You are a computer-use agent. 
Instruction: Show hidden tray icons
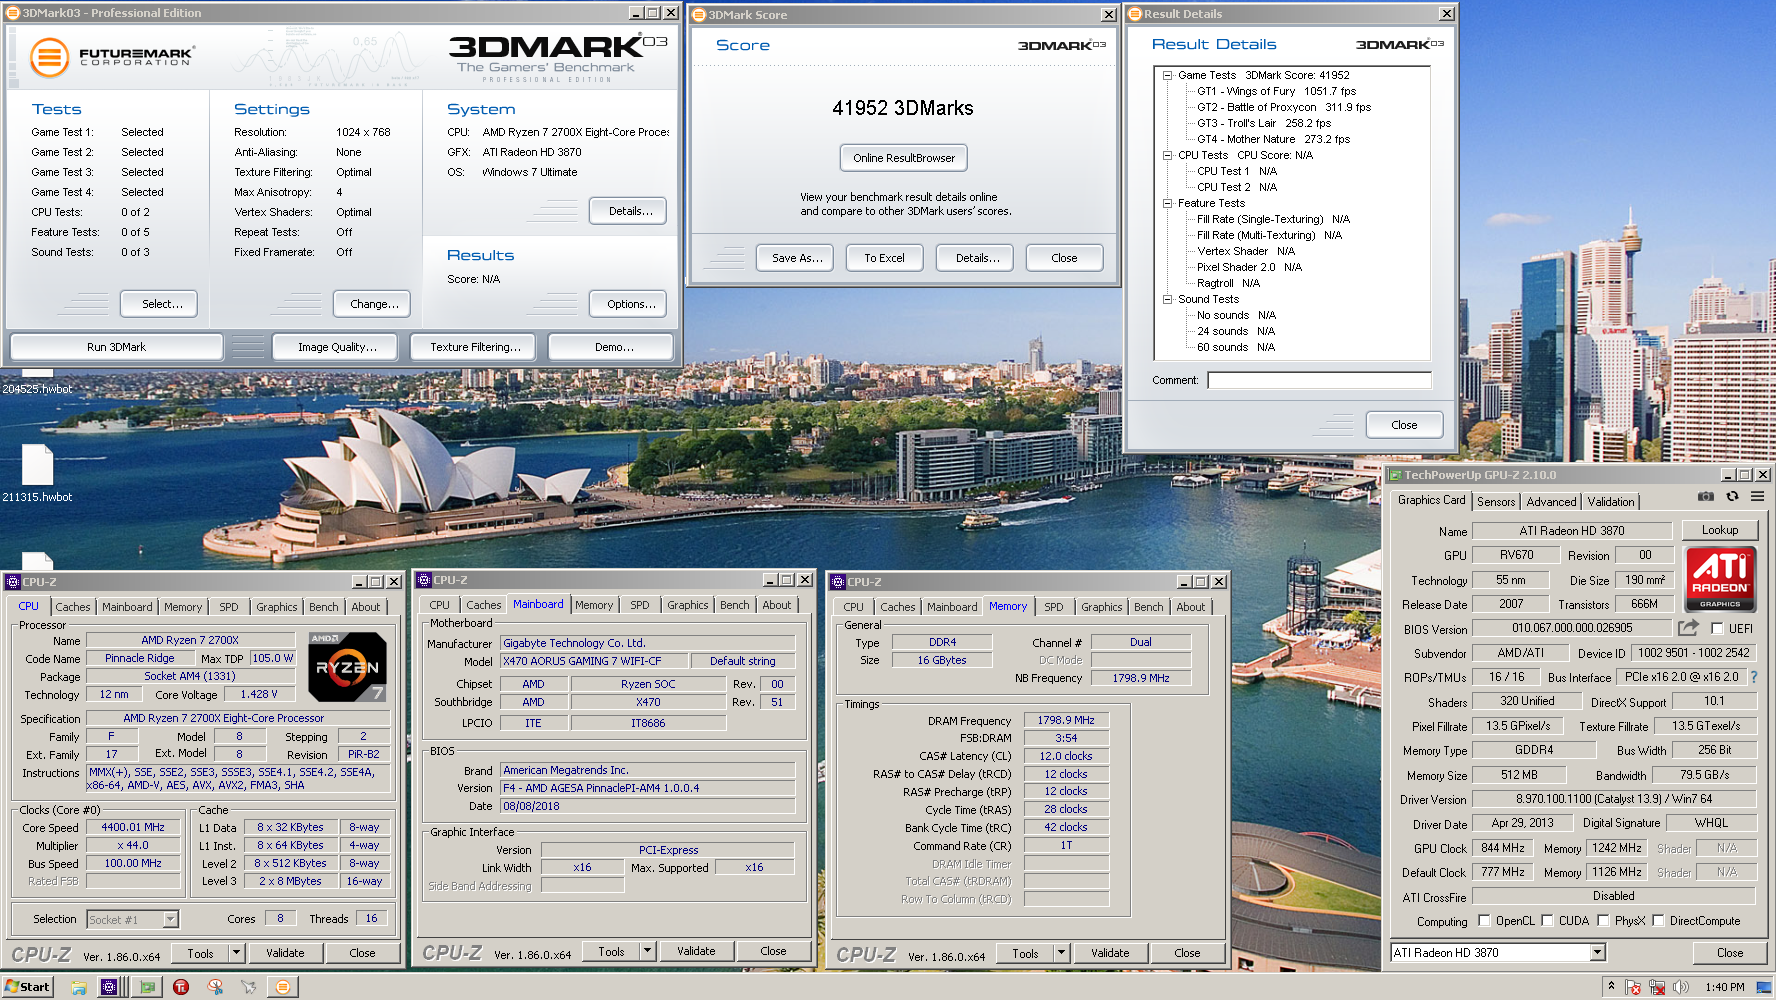[x=1611, y=986]
